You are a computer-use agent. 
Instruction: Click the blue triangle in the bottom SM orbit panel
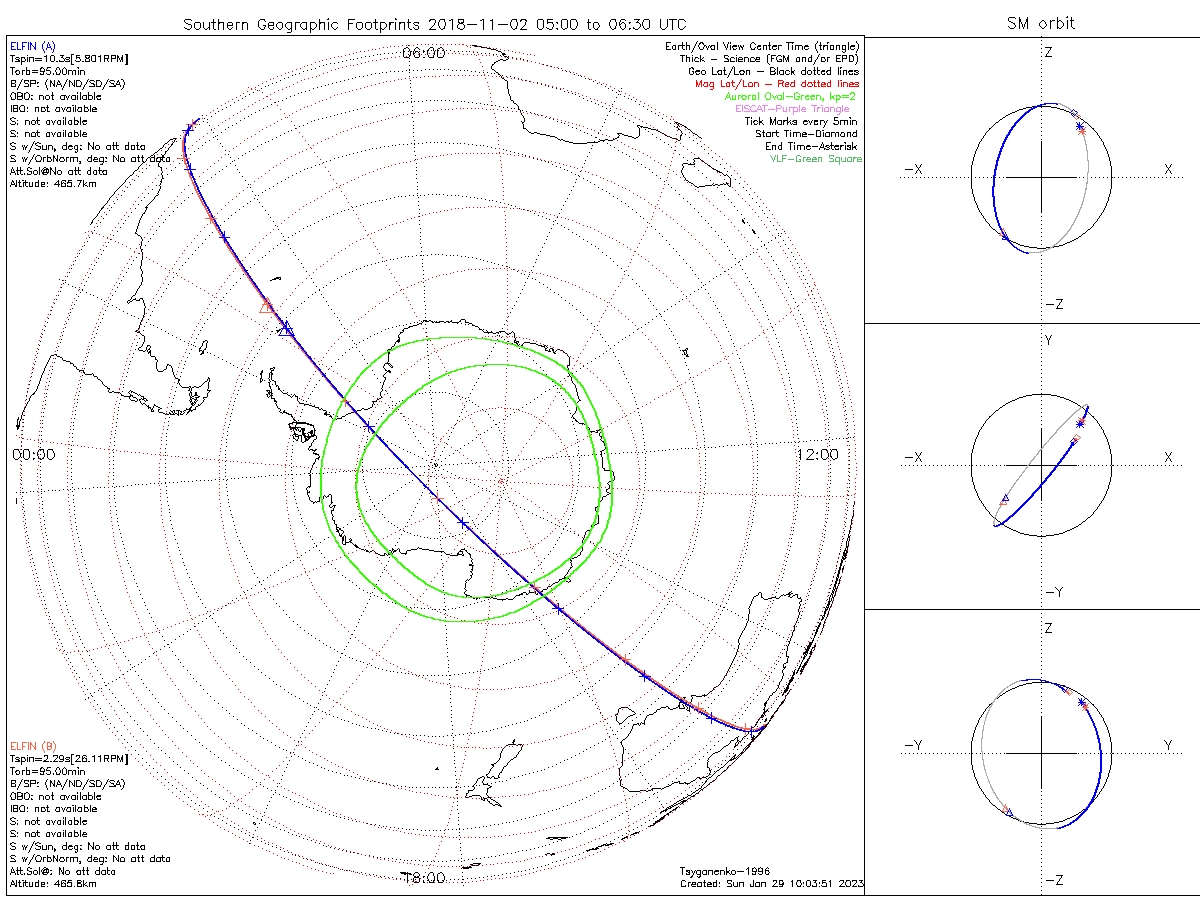[1006, 812]
